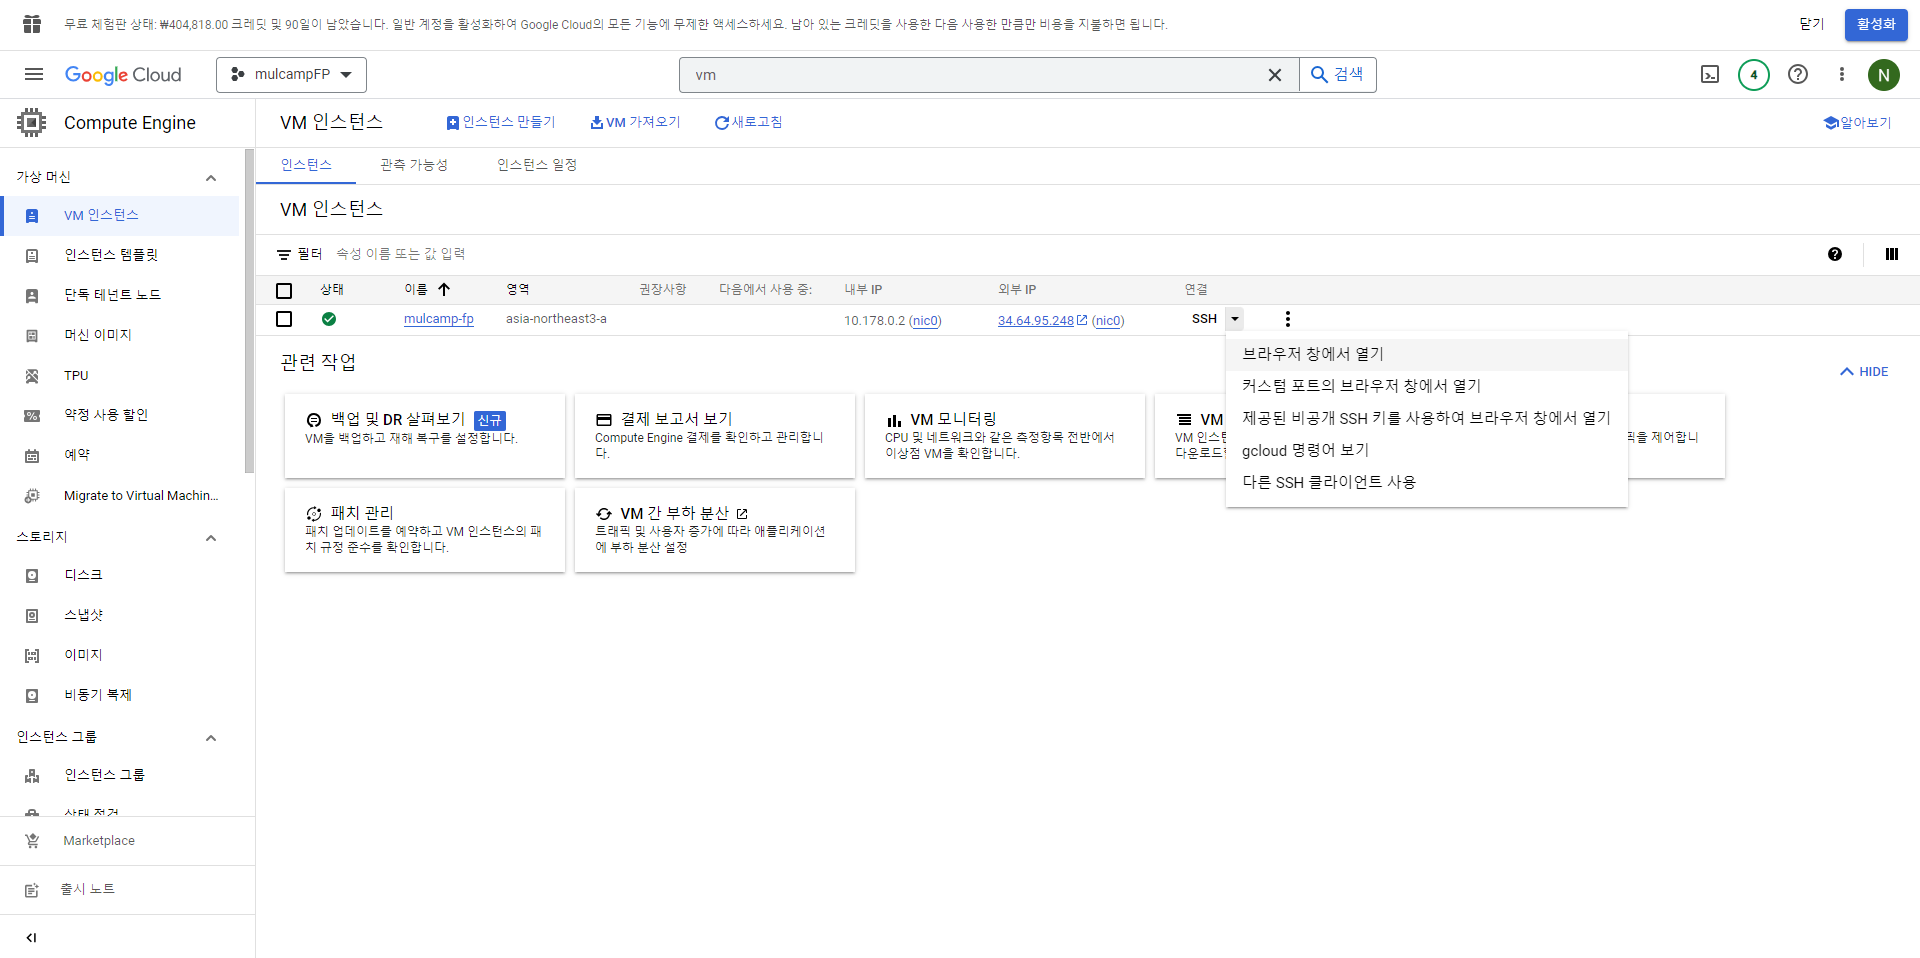Hide related actions with HIDE
This screenshot has height=958, width=1920.
point(1864,372)
